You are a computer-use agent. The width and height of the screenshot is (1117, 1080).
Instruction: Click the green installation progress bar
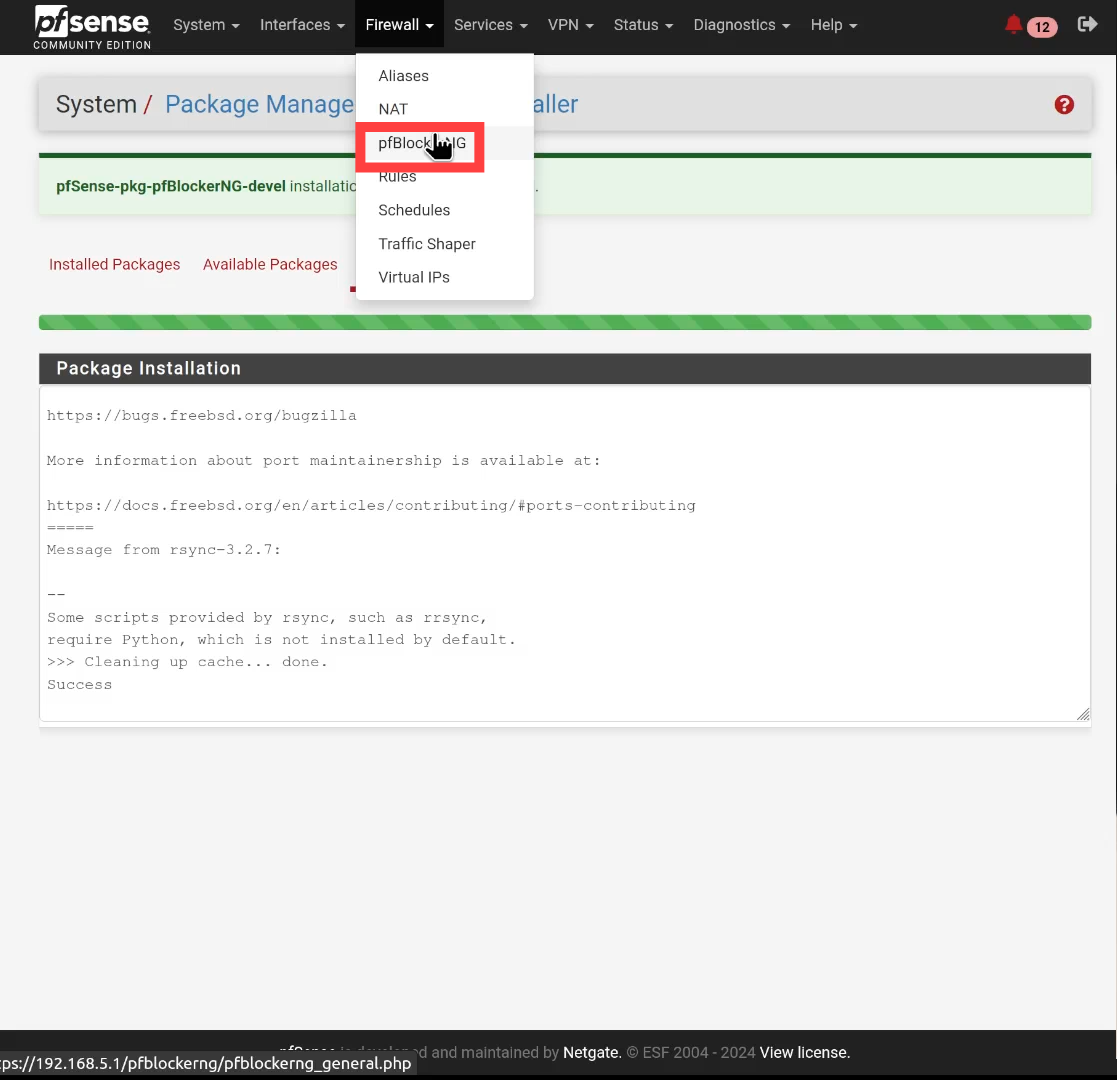[x=564, y=322]
